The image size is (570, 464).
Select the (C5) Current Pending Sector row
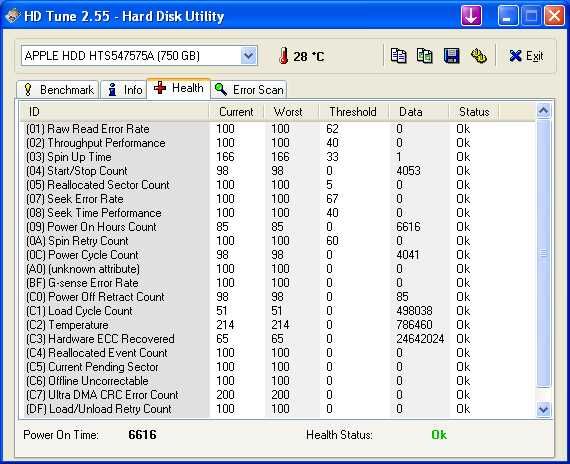click(278, 367)
